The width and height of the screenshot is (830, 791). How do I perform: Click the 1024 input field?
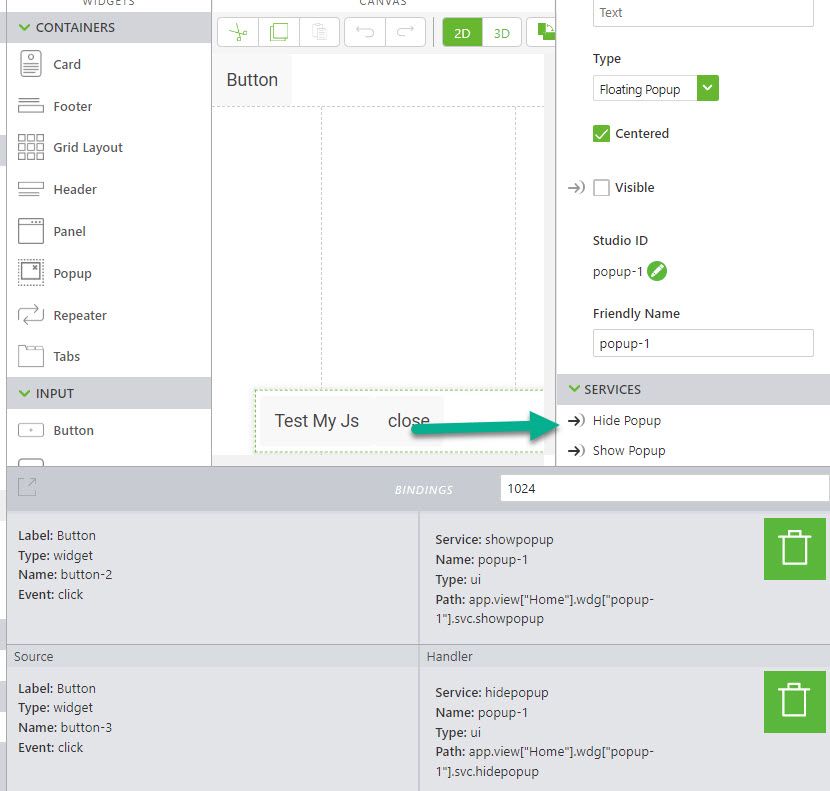(665, 488)
